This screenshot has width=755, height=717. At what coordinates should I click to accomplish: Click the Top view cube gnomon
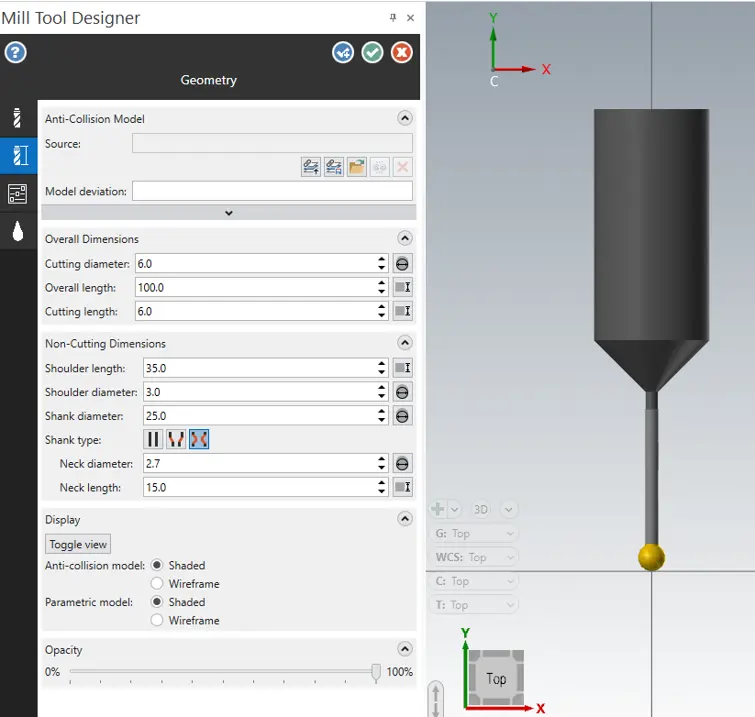496,678
